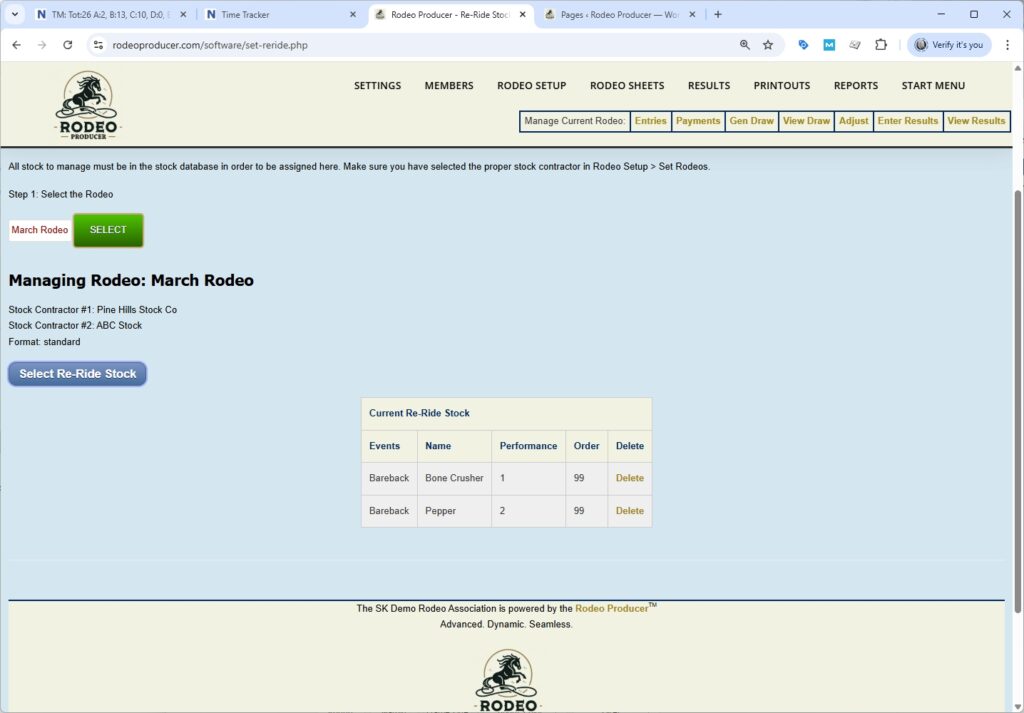Viewport: 1024px width, 713px height.
Task: Click the RODEO logo in the page footer
Action: pyautogui.click(x=507, y=678)
